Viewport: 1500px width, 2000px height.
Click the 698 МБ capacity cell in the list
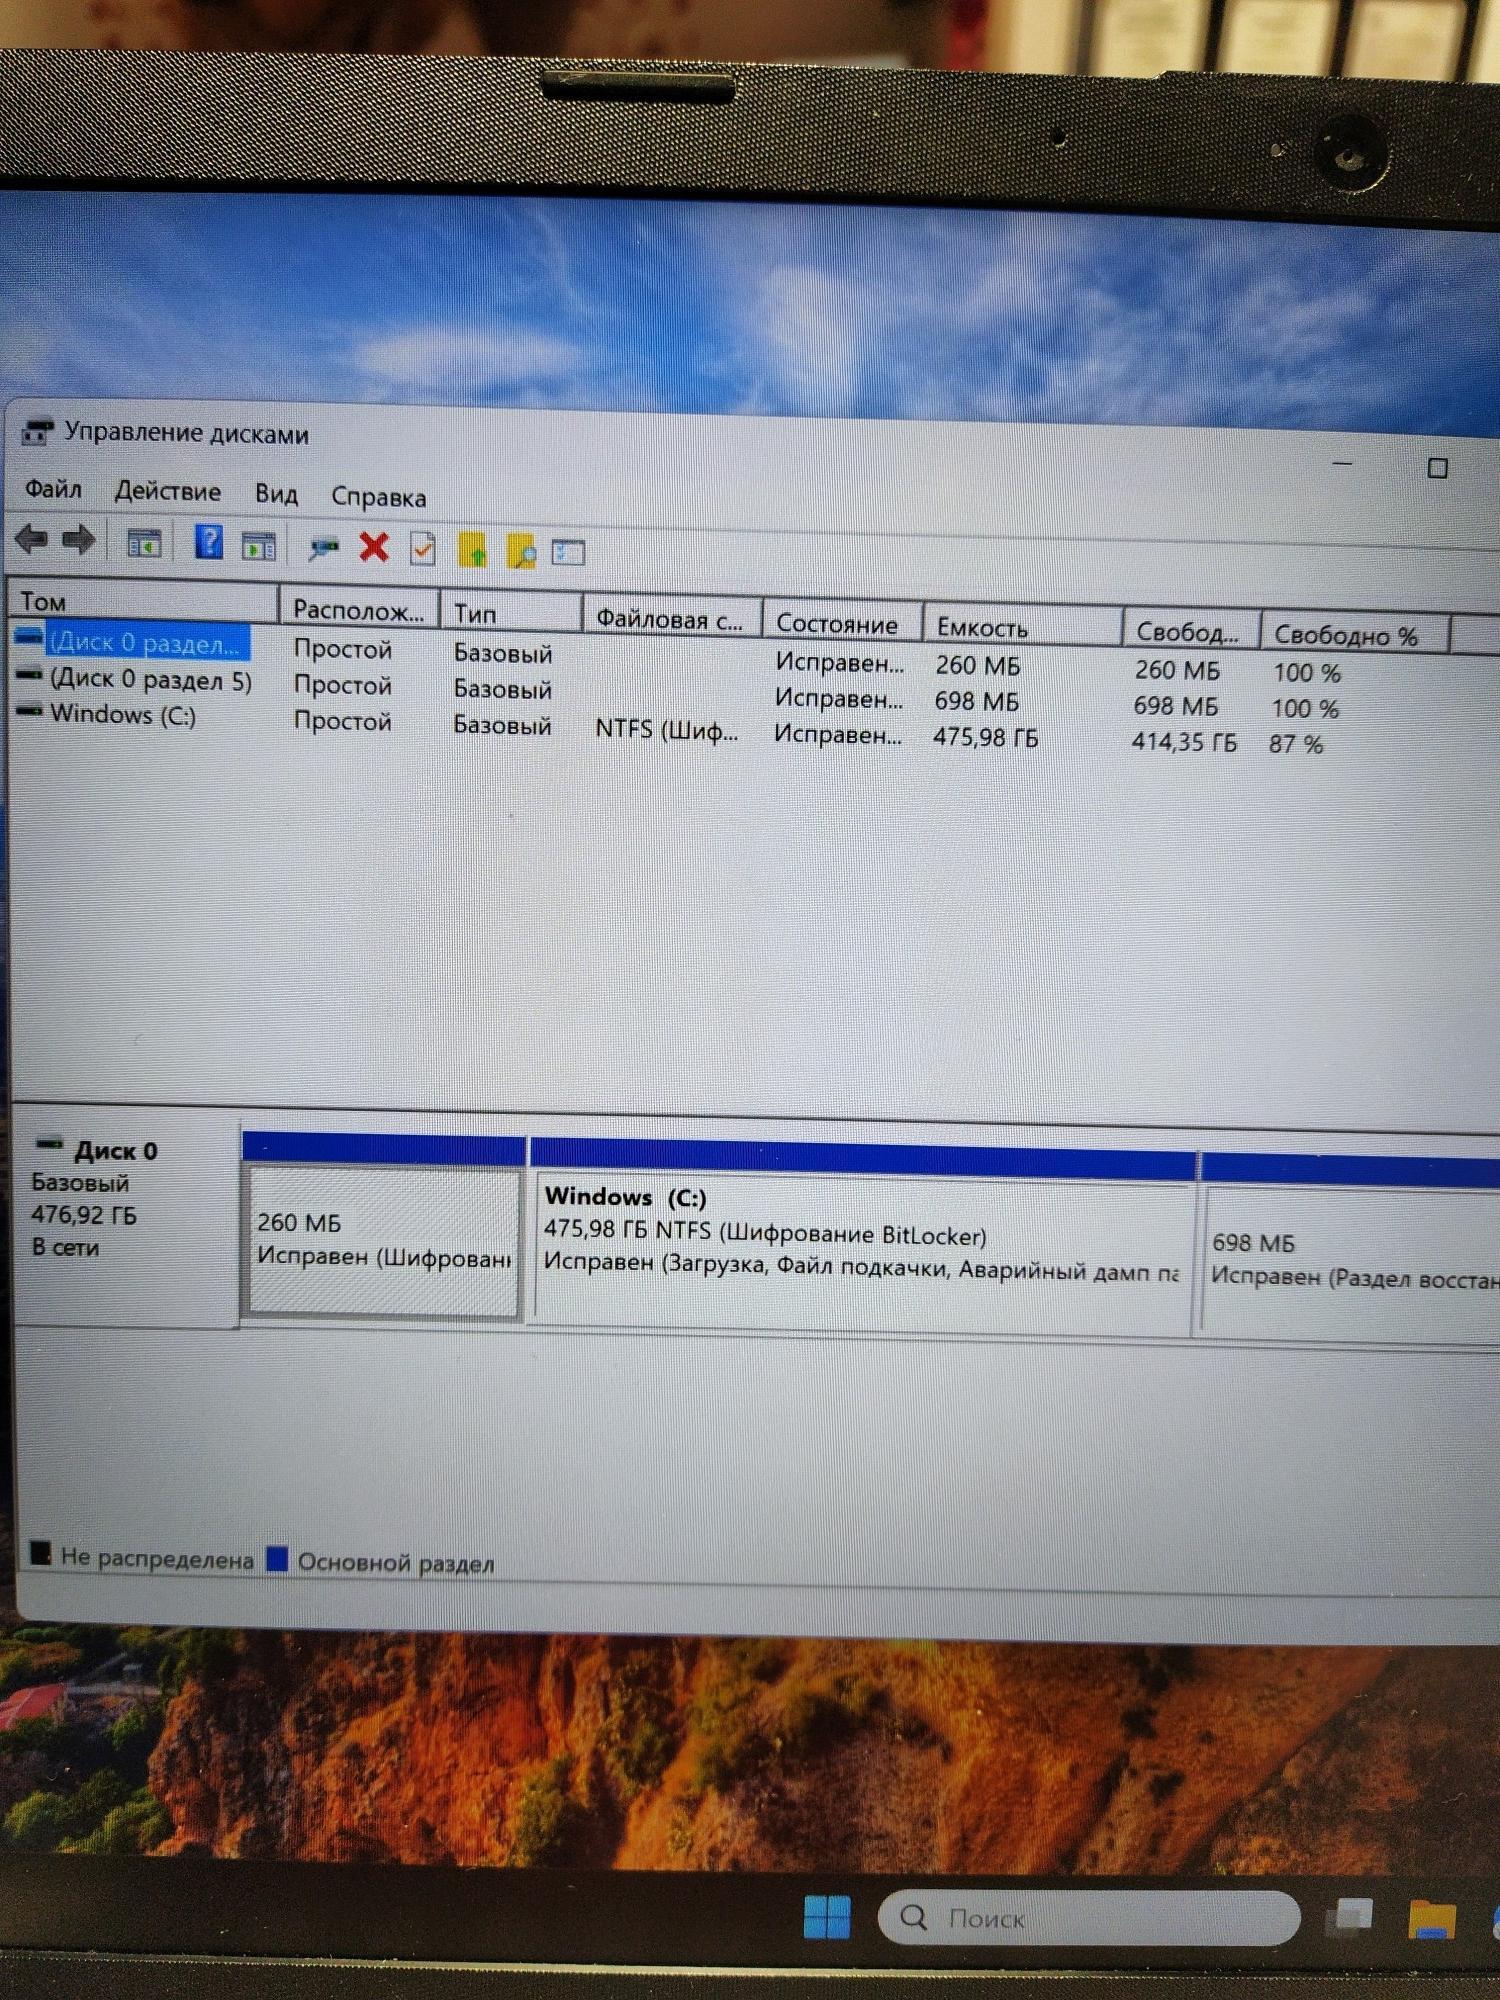(976, 701)
